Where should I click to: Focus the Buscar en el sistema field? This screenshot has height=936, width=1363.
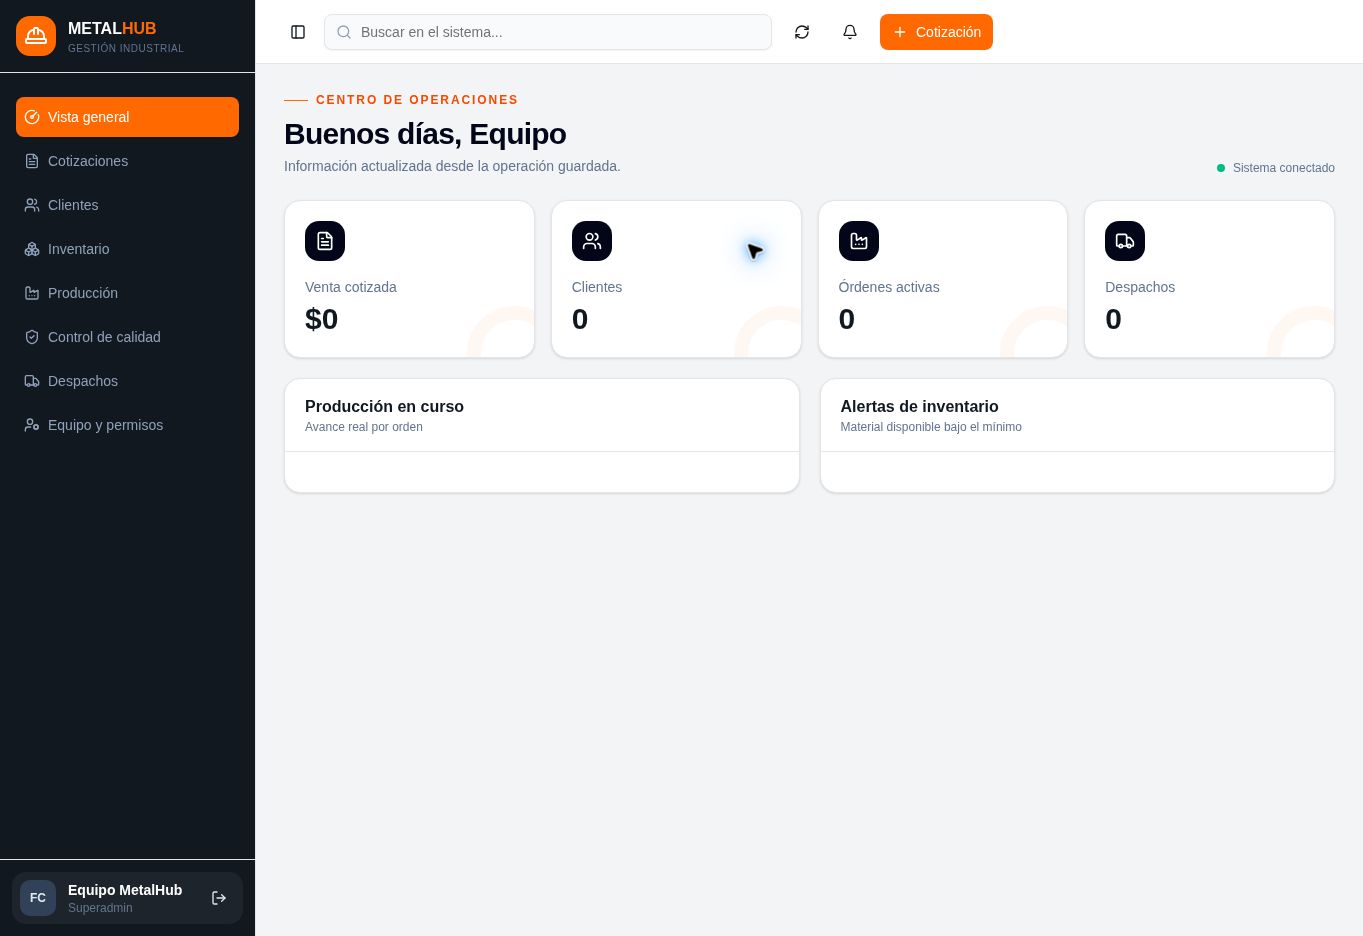[x=548, y=32]
